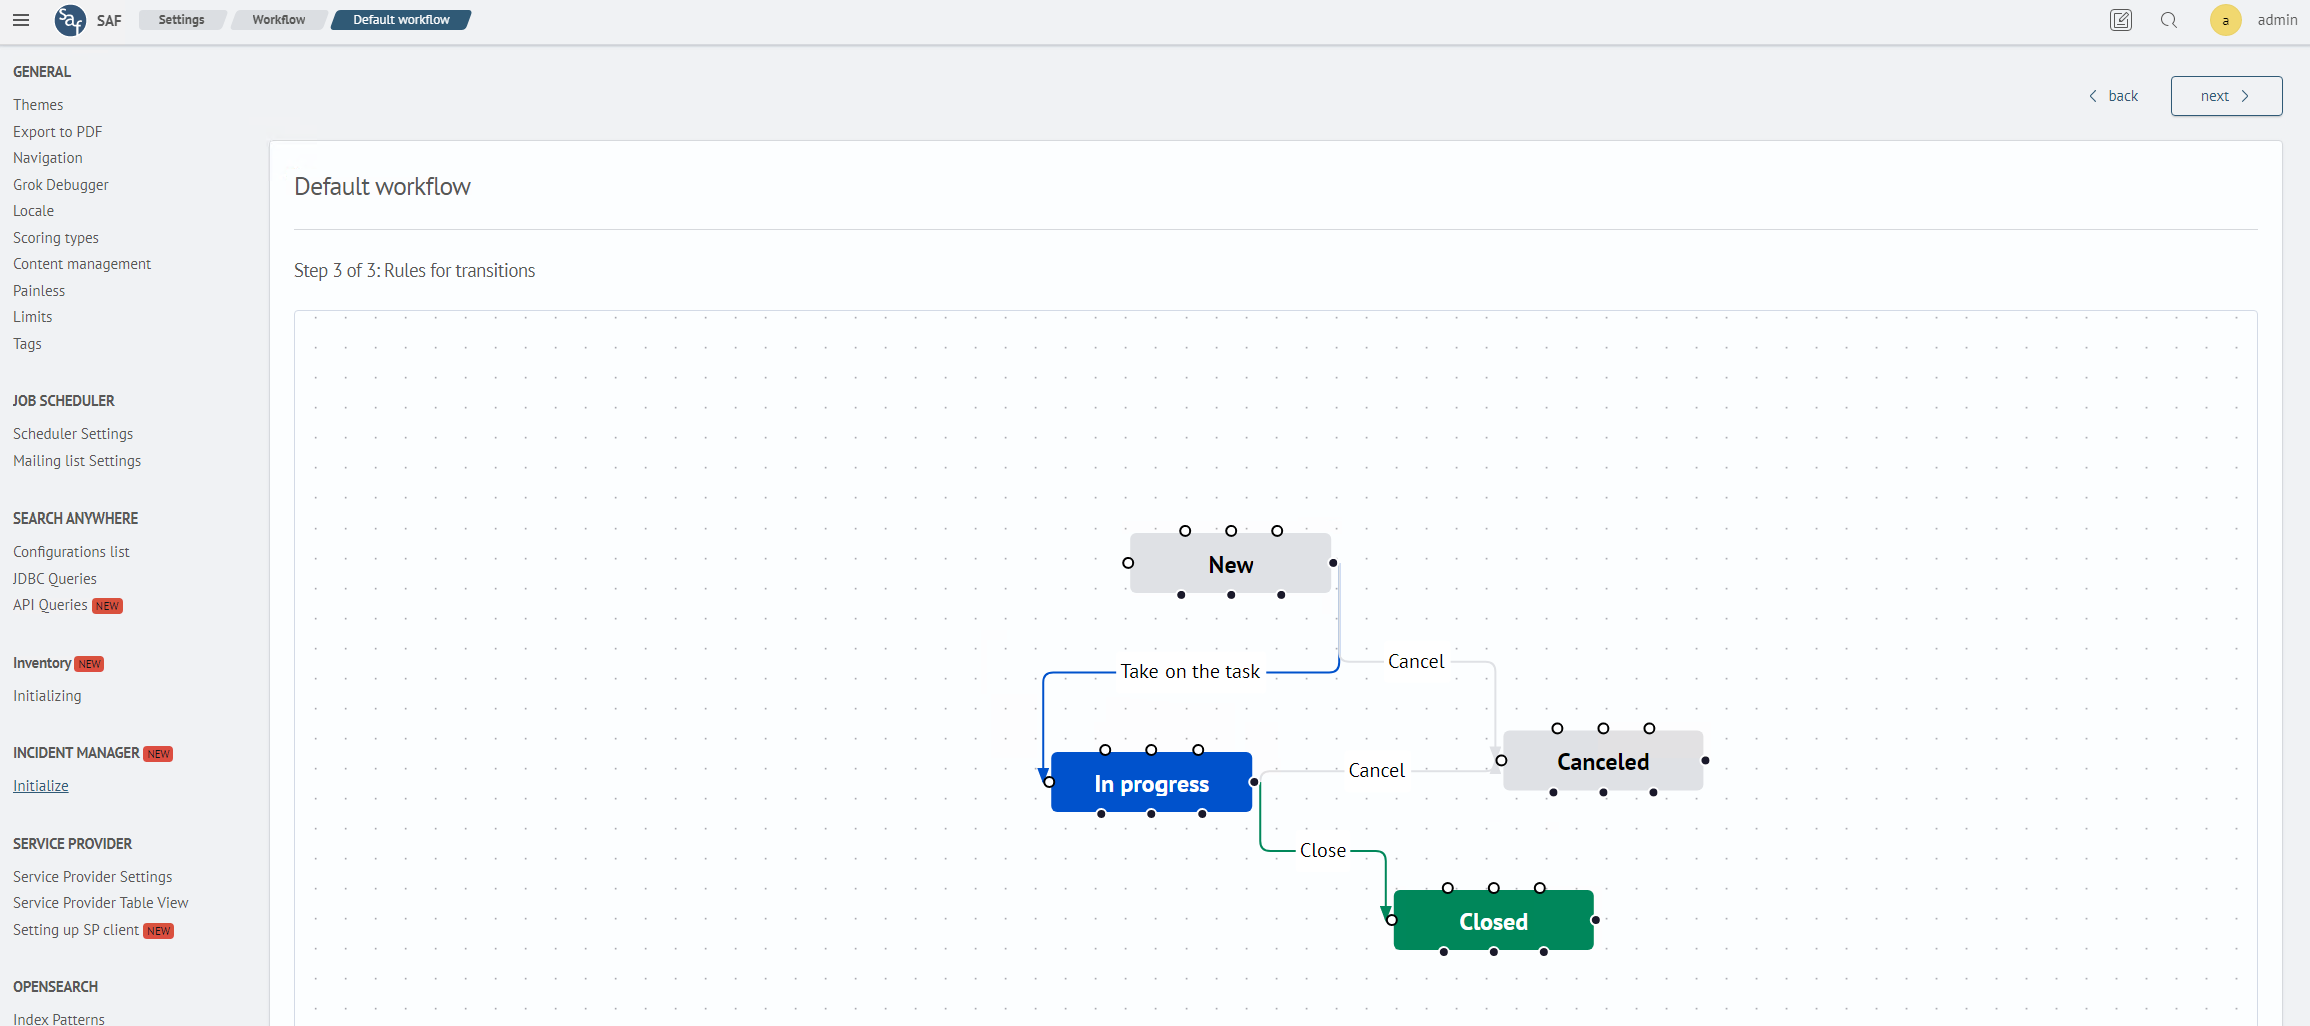The image size is (2310, 1026).
Task: Open Configurations list
Action: pos(71,552)
